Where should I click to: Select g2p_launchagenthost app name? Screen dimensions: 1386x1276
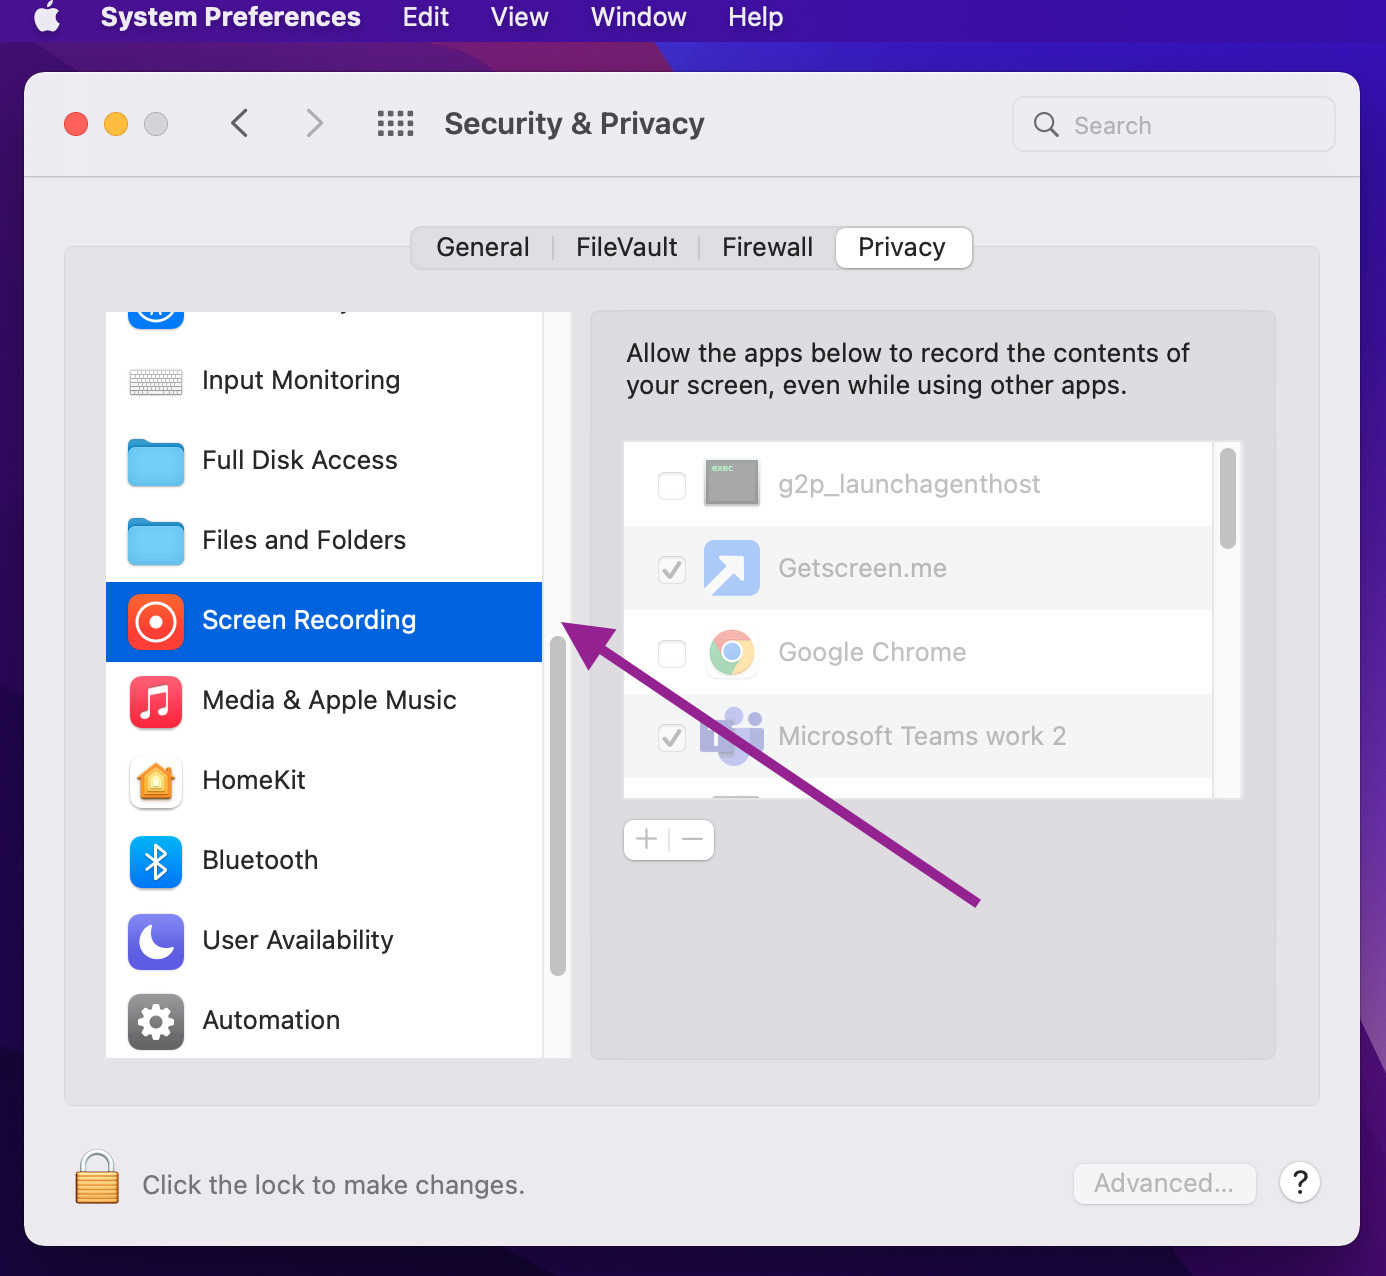coord(909,484)
